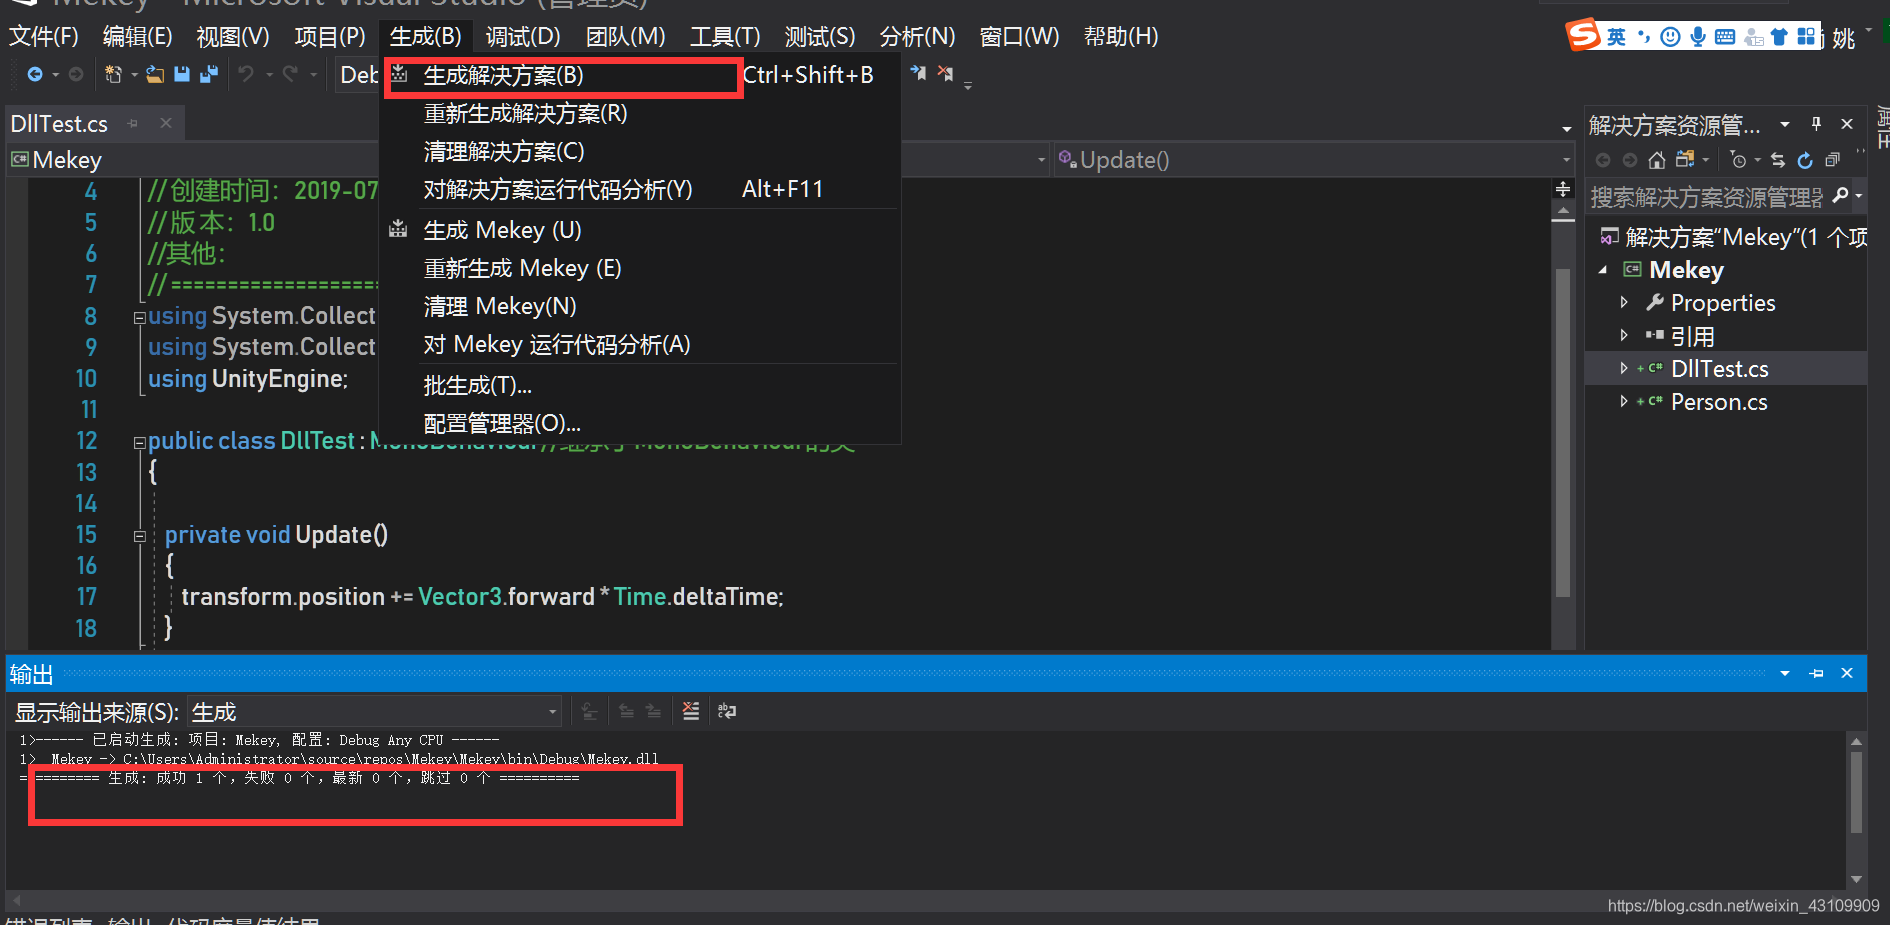Viewport: 1890px width, 925px height.
Task: Open the 编辑(E) menu
Action: (x=137, y=37)
